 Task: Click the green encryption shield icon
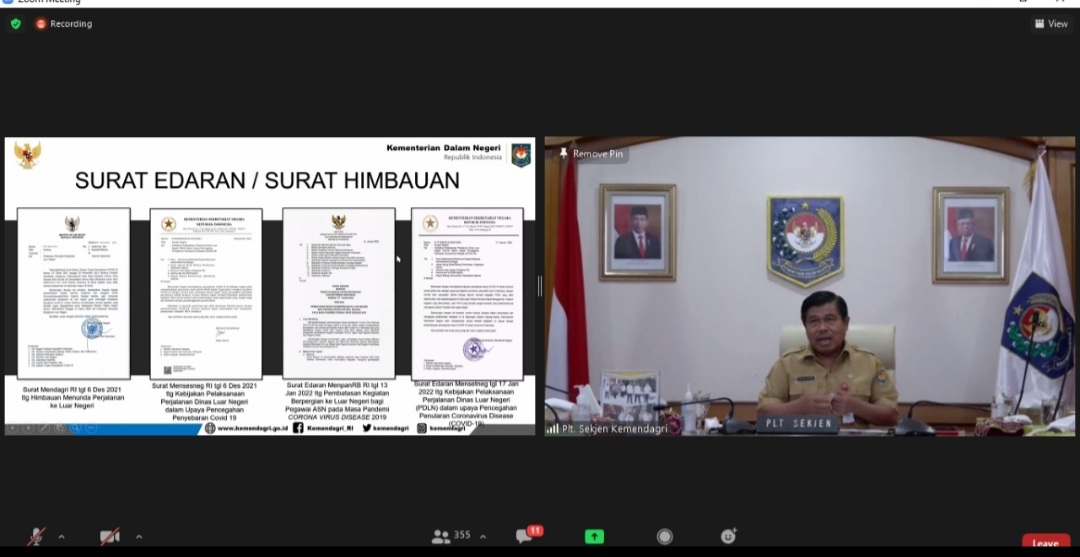pyautogui.click(x=15, y=24)
